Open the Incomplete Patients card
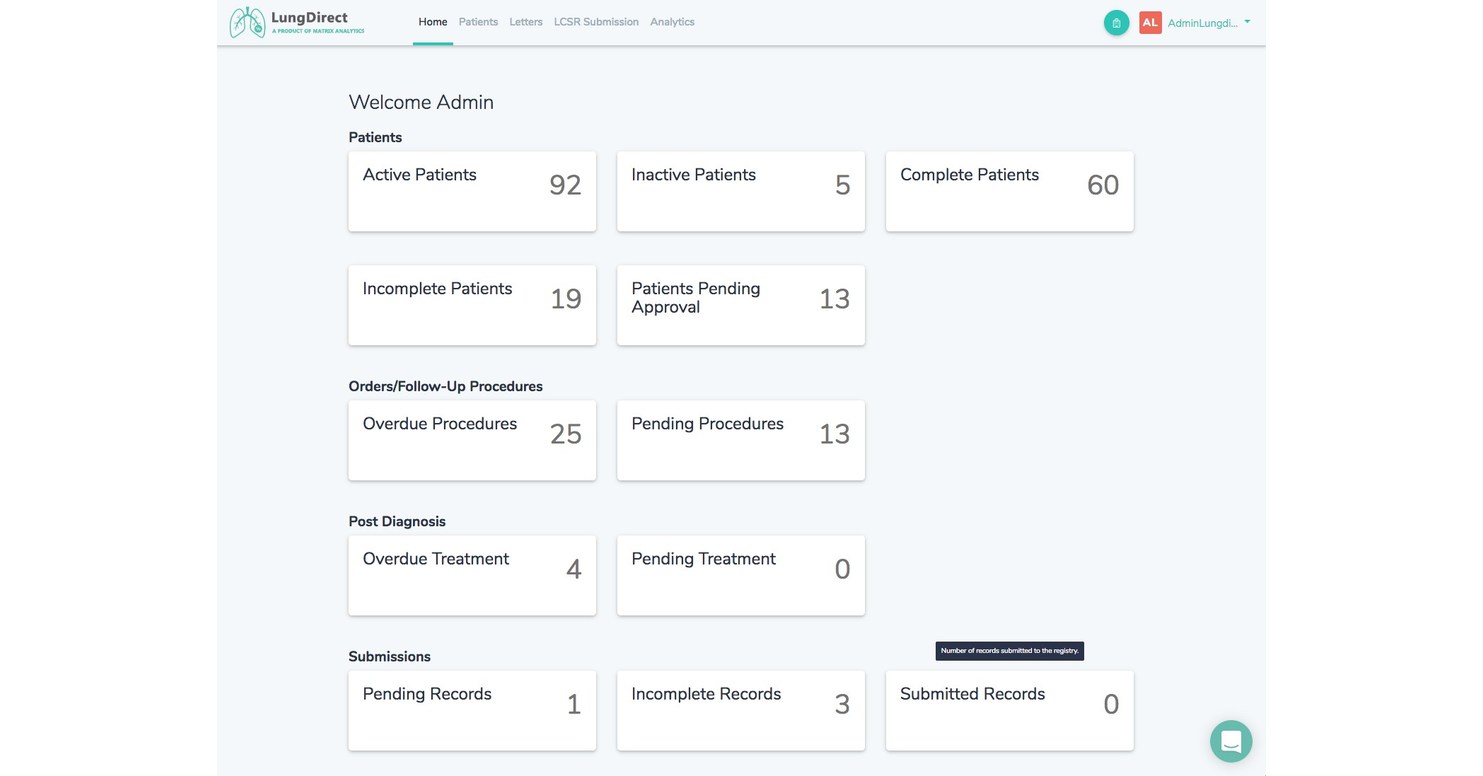 471,305
